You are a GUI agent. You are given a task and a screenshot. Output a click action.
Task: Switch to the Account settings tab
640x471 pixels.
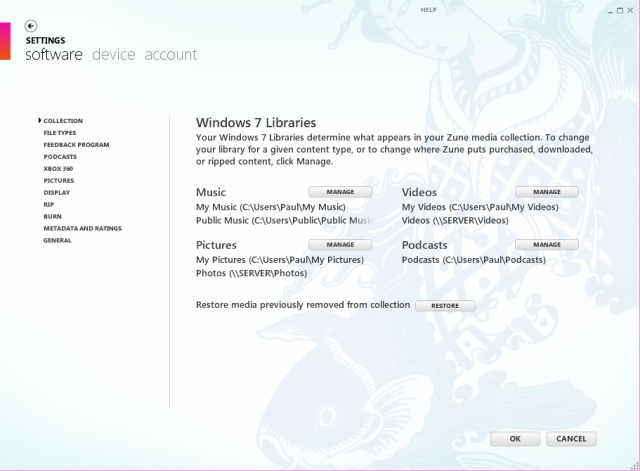(x=171, y=54)
